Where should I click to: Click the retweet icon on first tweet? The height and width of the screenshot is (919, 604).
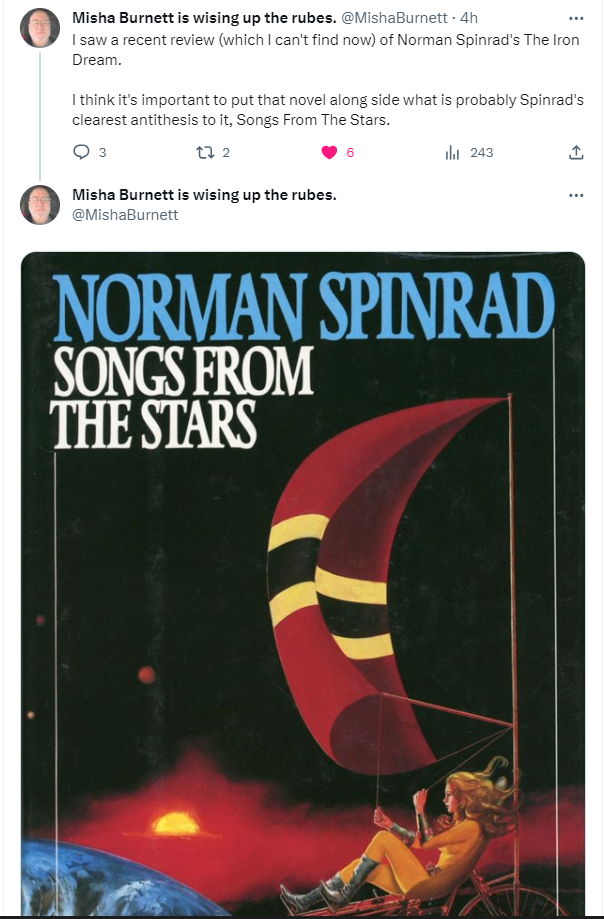(205, 152)
